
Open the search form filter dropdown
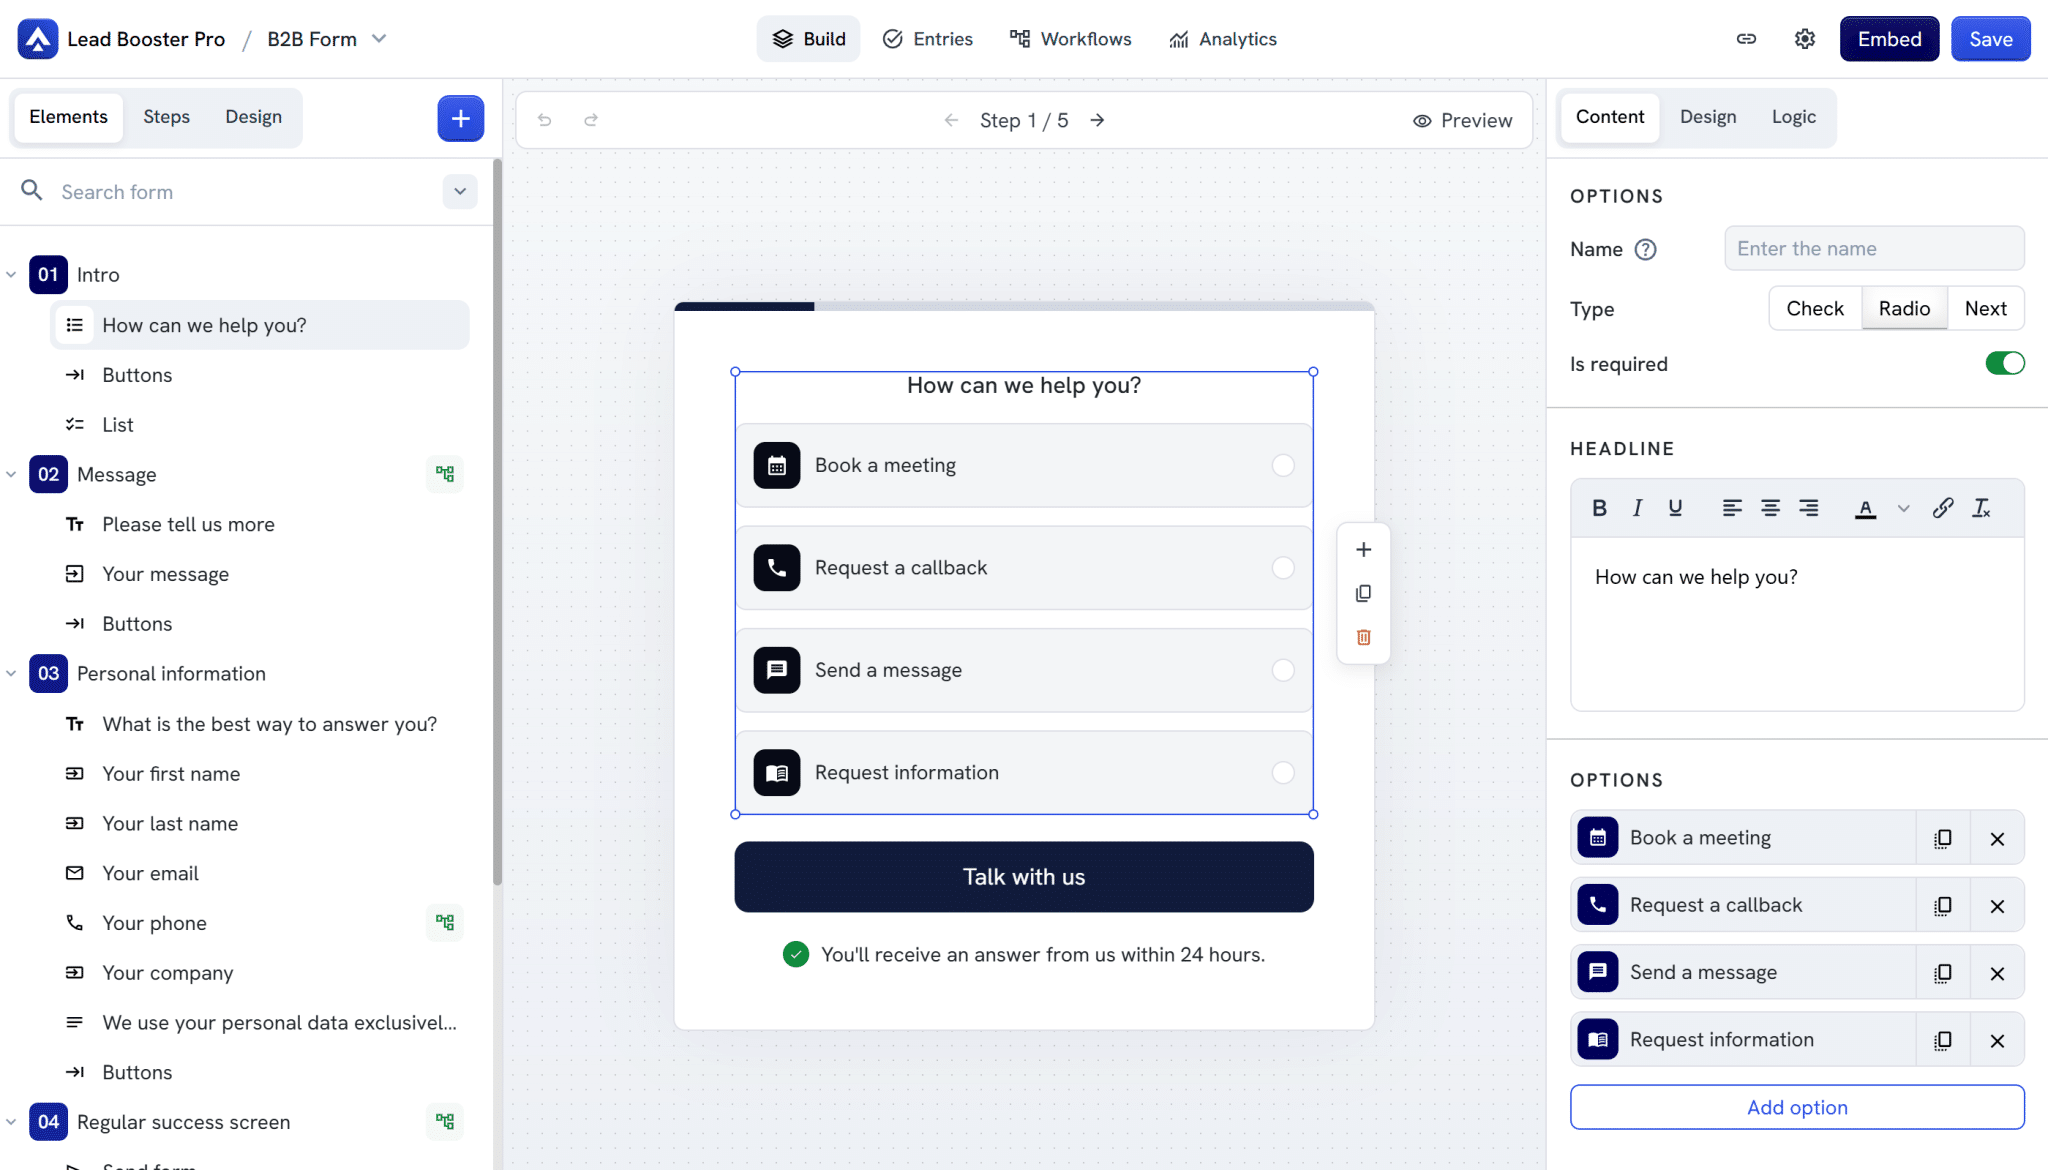tap(459, 191)
